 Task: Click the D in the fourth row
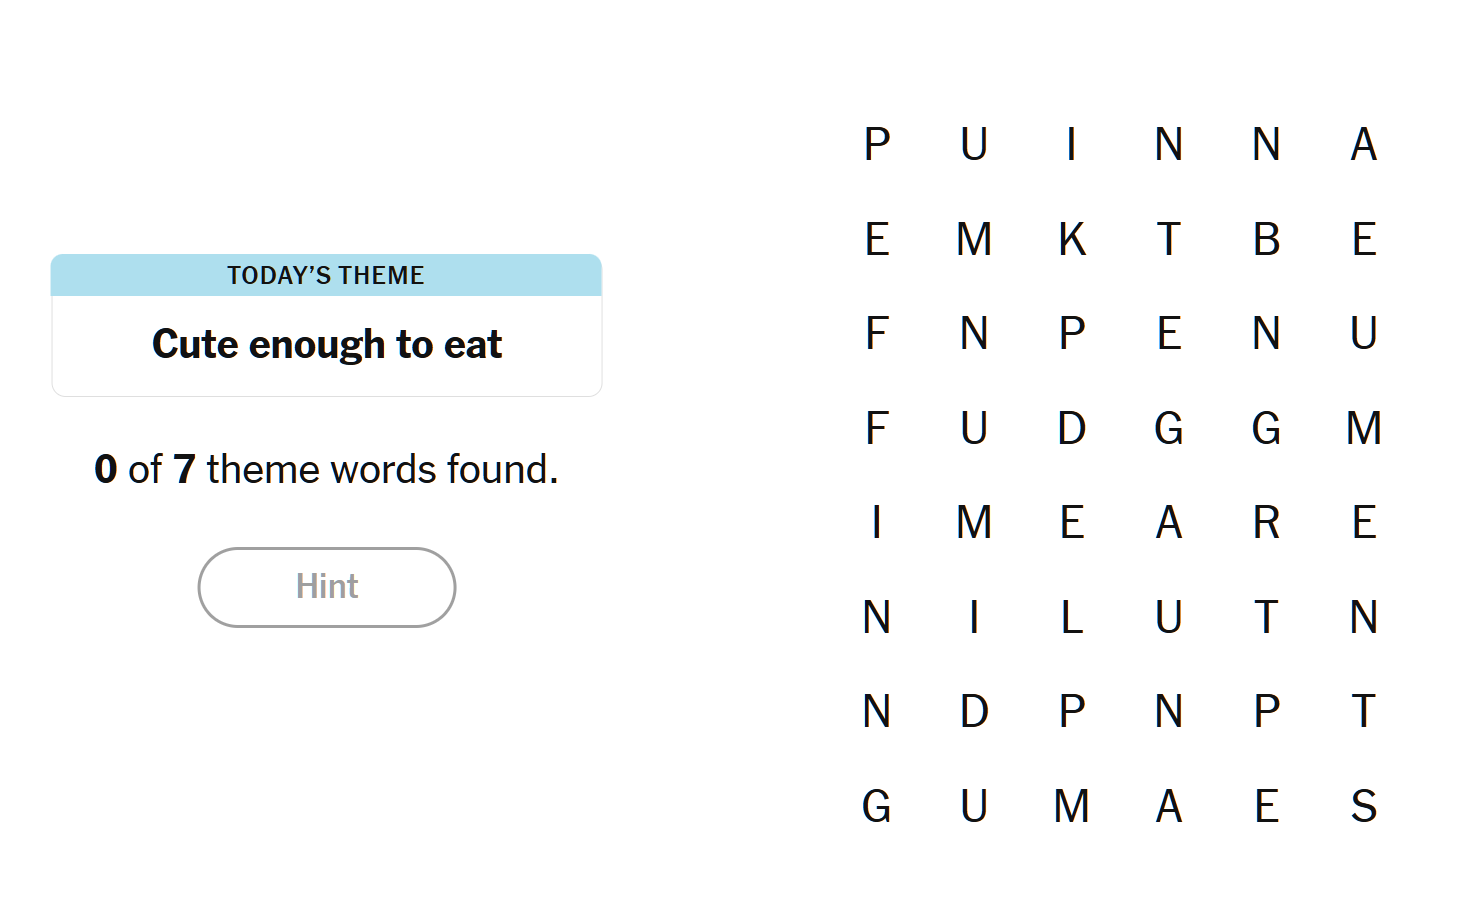(1071, 429)
